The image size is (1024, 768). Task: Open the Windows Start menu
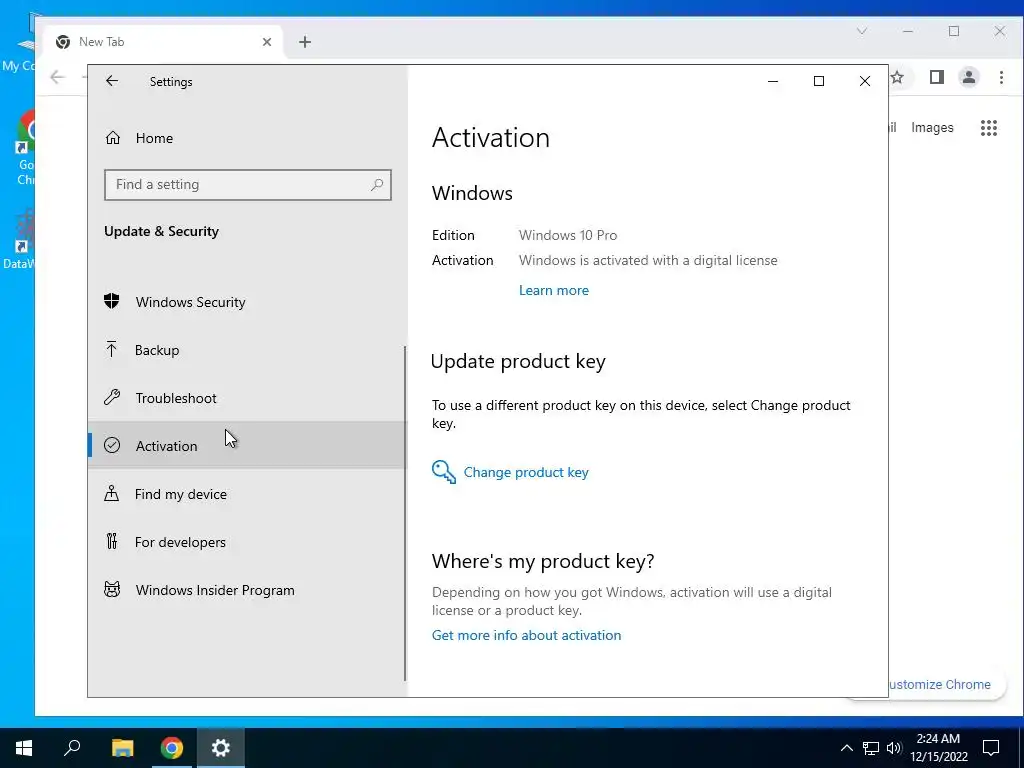(24, 748)
